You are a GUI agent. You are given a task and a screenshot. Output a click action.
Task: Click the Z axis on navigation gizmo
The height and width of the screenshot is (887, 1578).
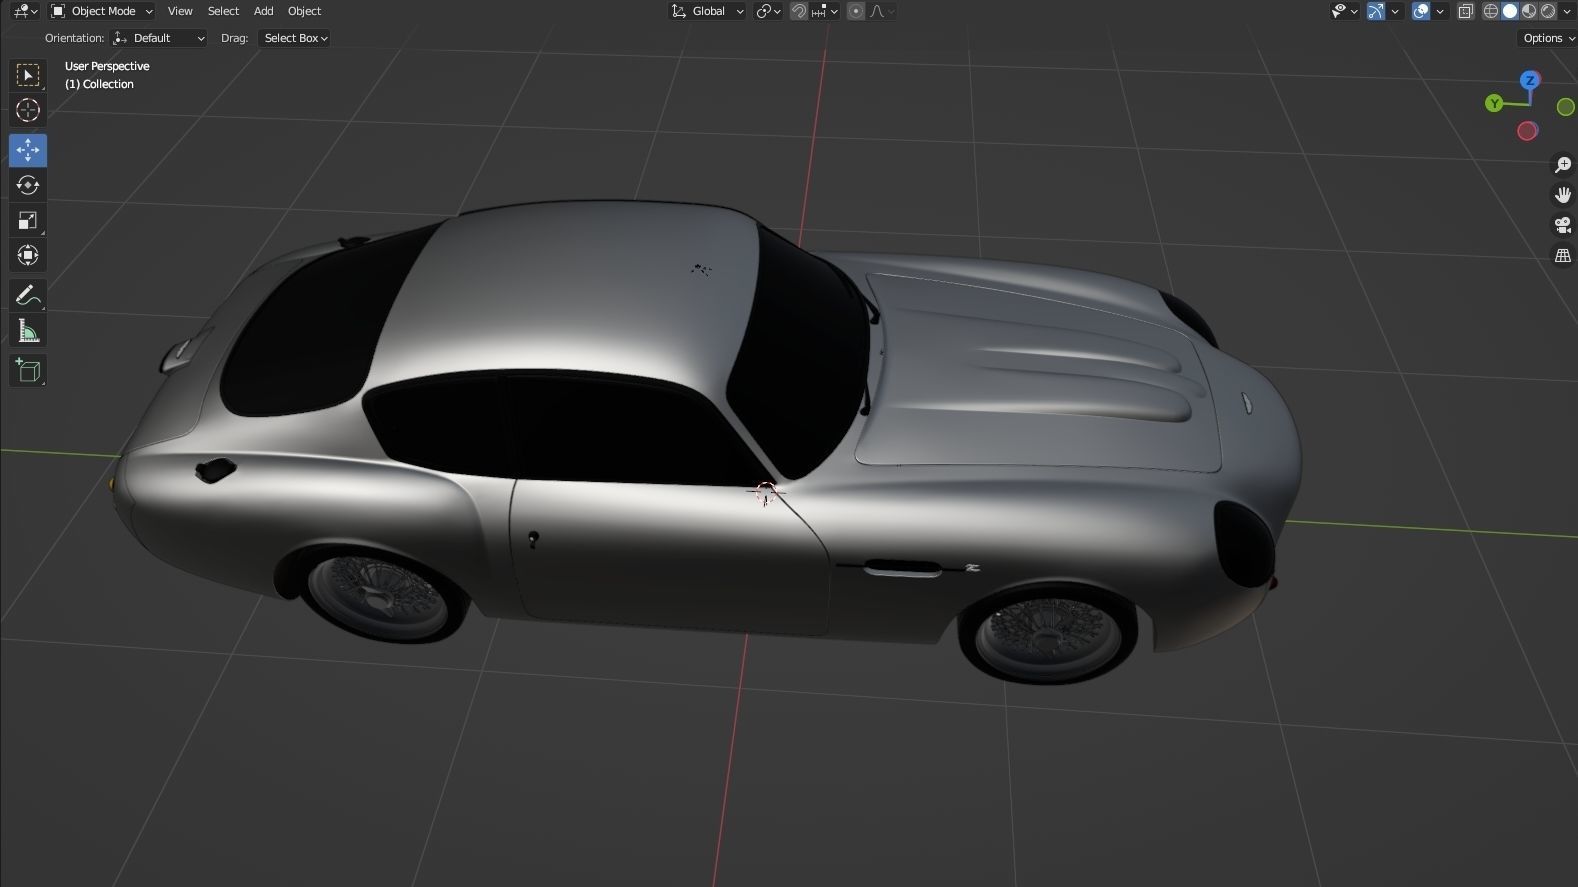click(1529, 80)
